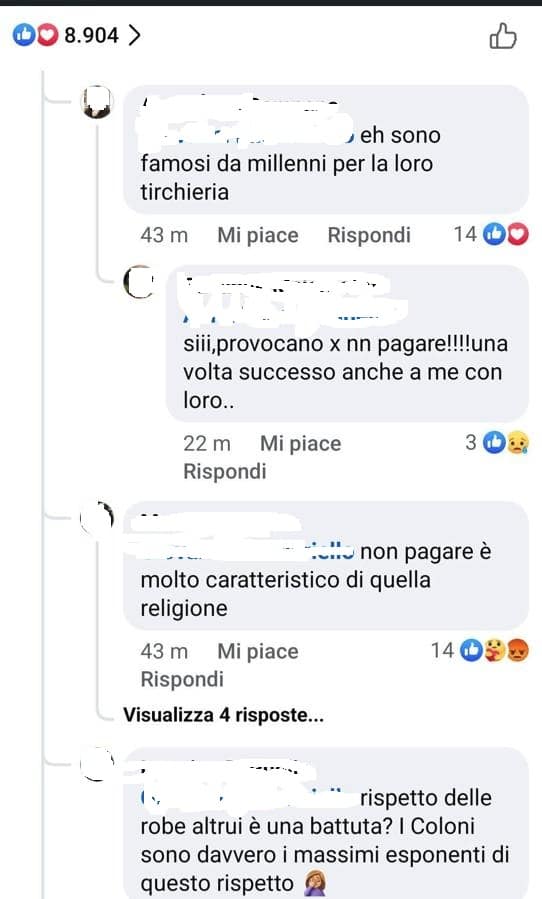Click Mi piace under the 'tirchieria' comment

(x=258, y=235)
